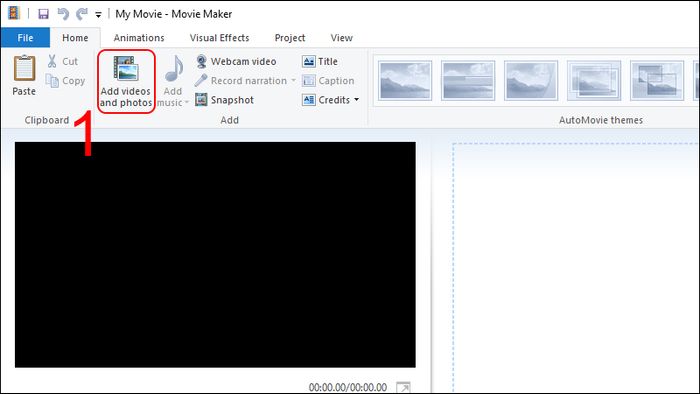Click the Add music note icon
This screenshot has height=394, width=700.
point(173,70)
